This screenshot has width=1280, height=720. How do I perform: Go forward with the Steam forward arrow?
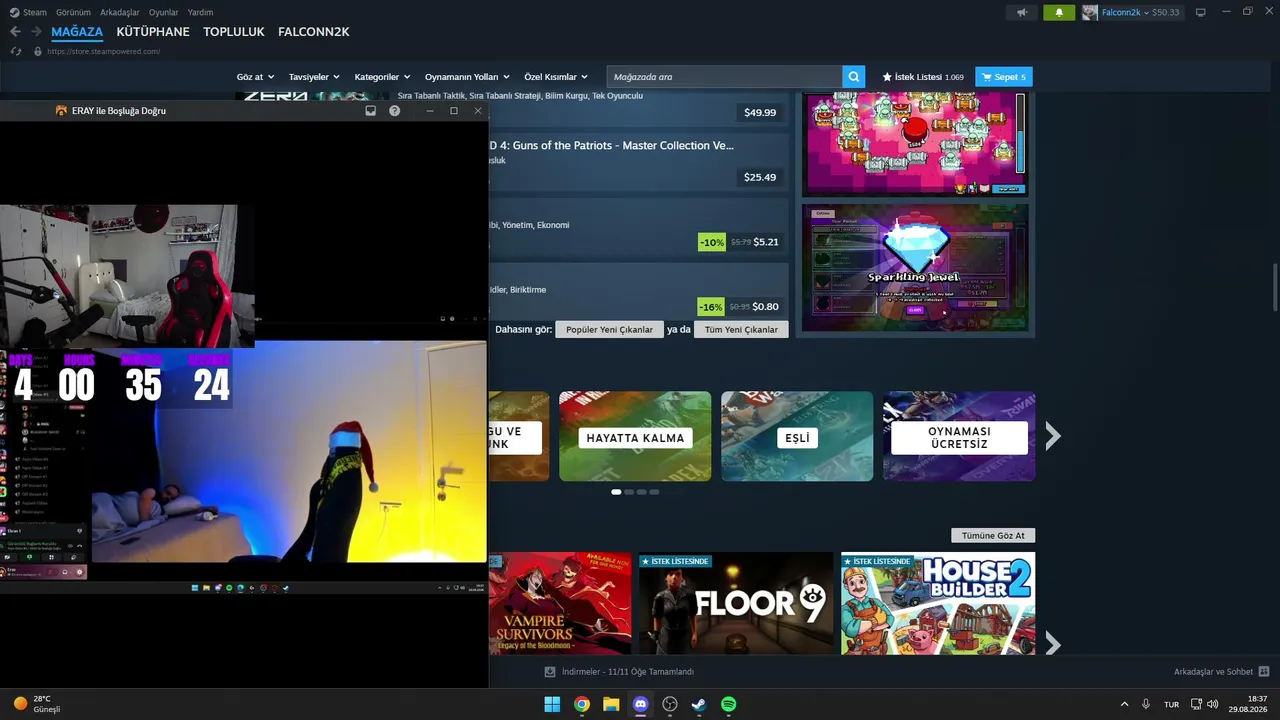(x=36, y=32)
